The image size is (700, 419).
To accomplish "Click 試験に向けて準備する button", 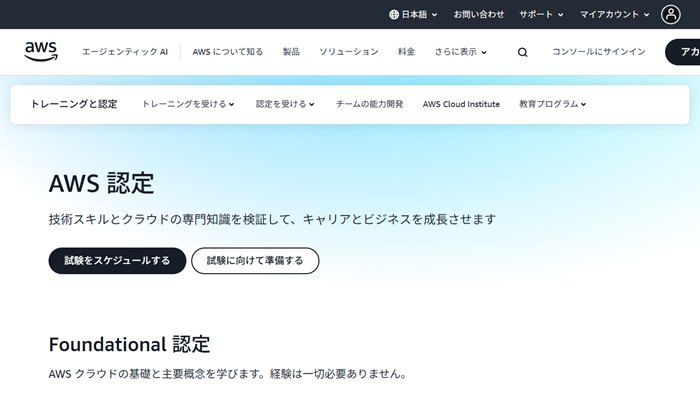I will click(x=255, y=261).
